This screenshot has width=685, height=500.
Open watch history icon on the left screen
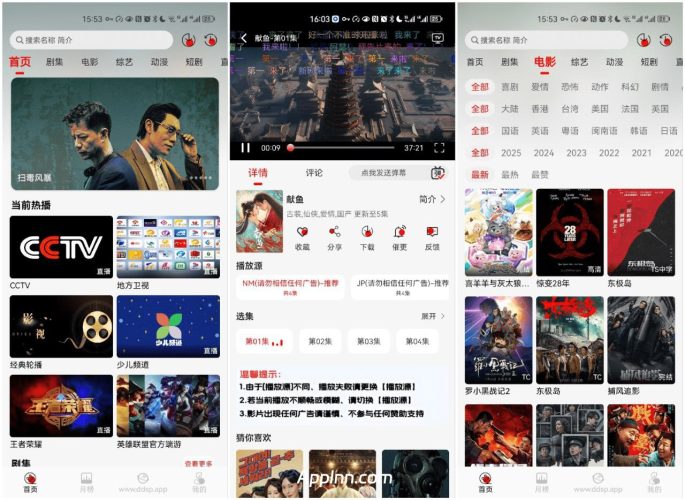211,40
